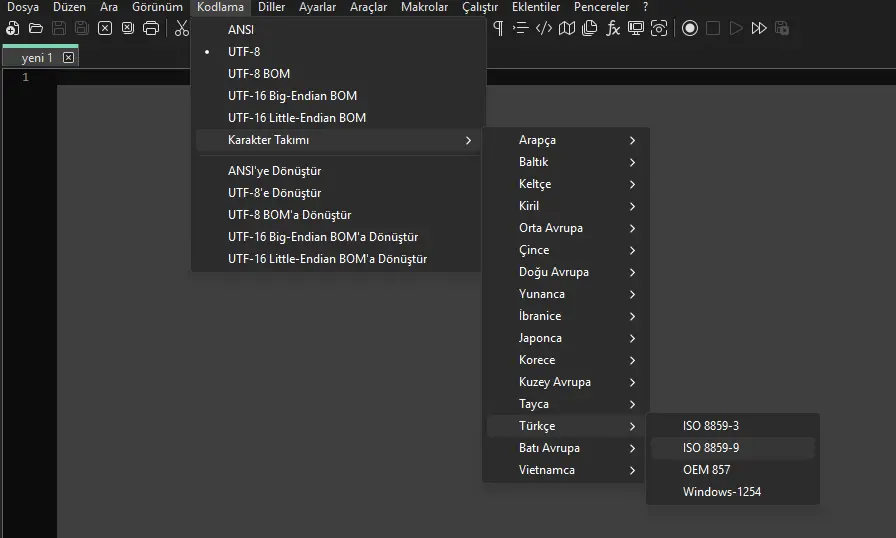
Task: Select OEM 857 charset
Action: coord(733,470)
